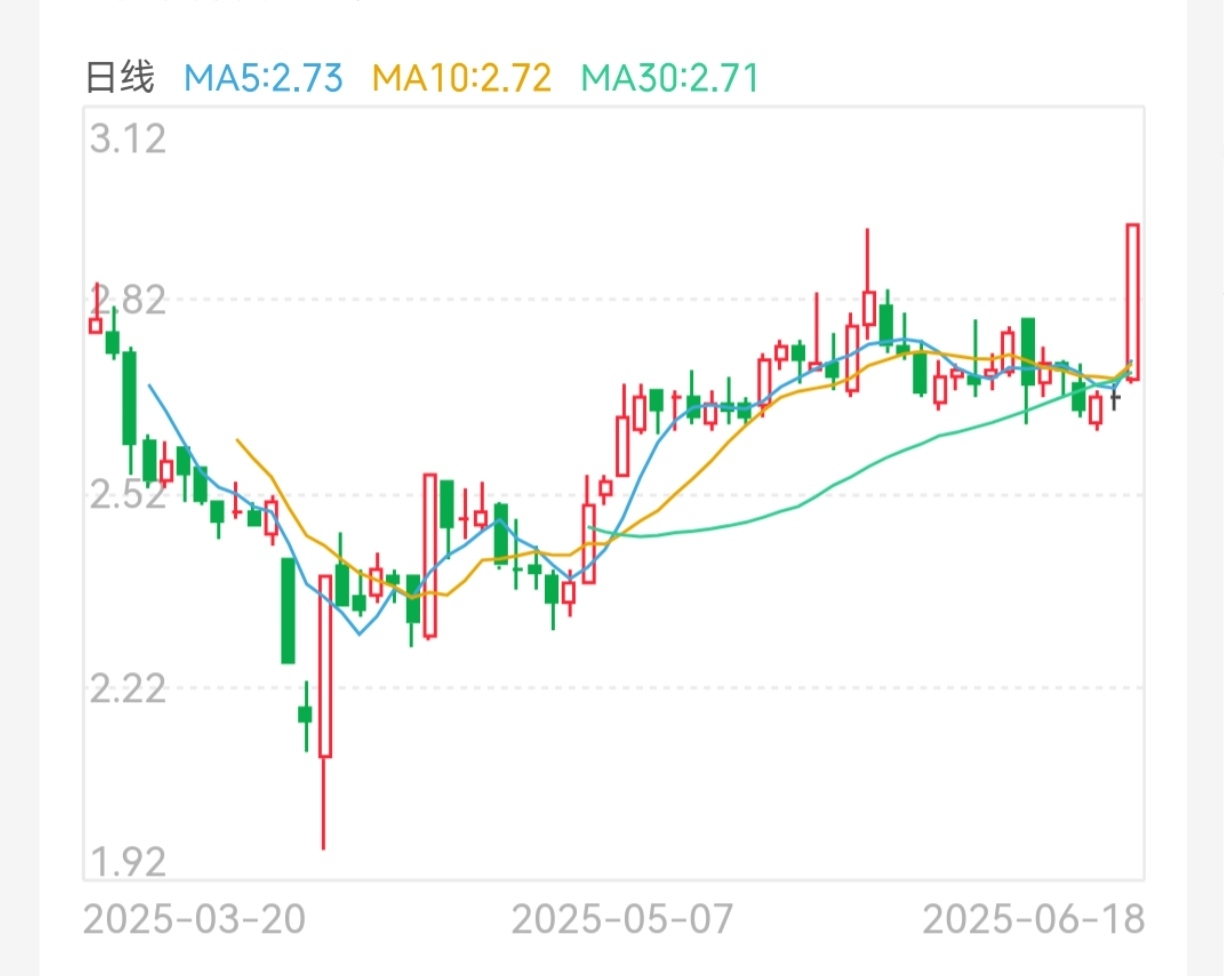Select the large green candle before the low
The width and height of the screenshot is (1224, 976).
click(x=288, y=610)
